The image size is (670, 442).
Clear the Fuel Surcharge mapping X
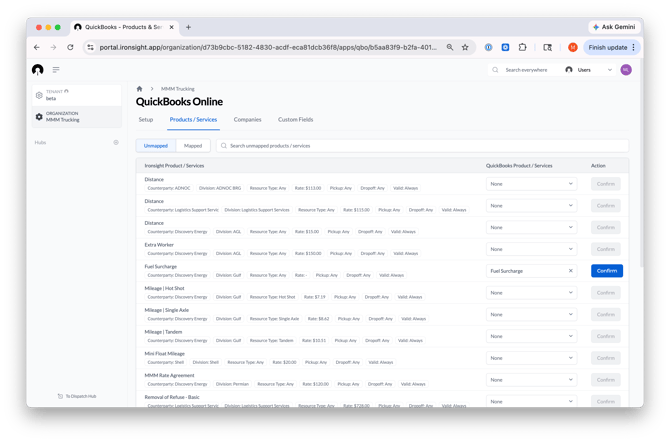570,271
